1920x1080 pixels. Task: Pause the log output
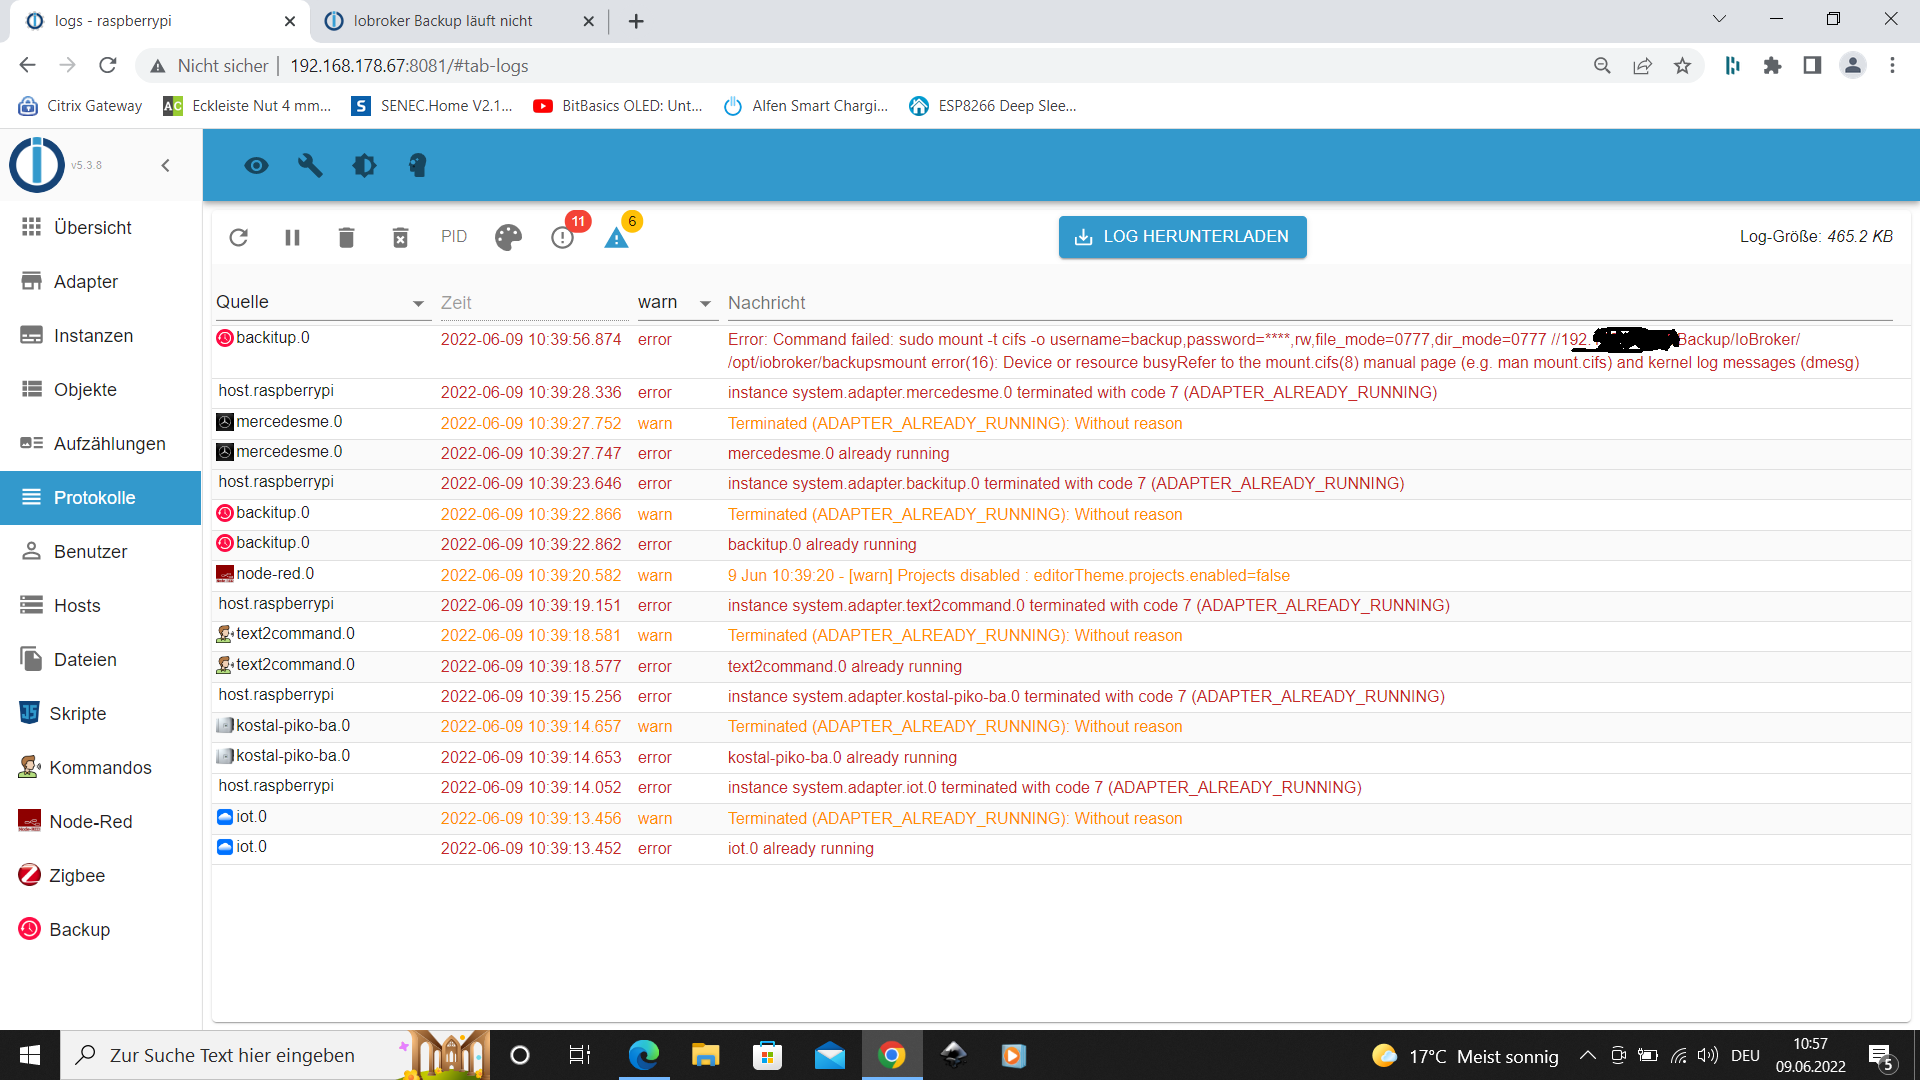pos(292,237)
